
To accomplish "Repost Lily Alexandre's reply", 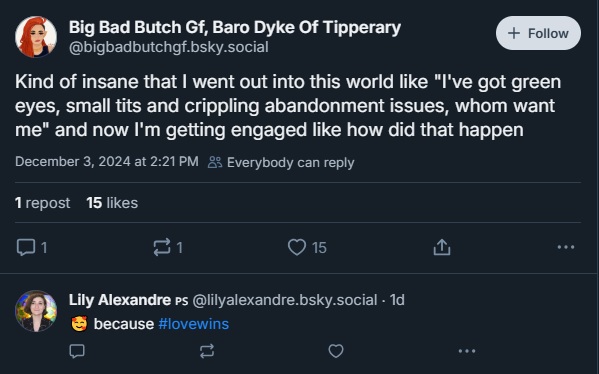I will click(207, 351).
